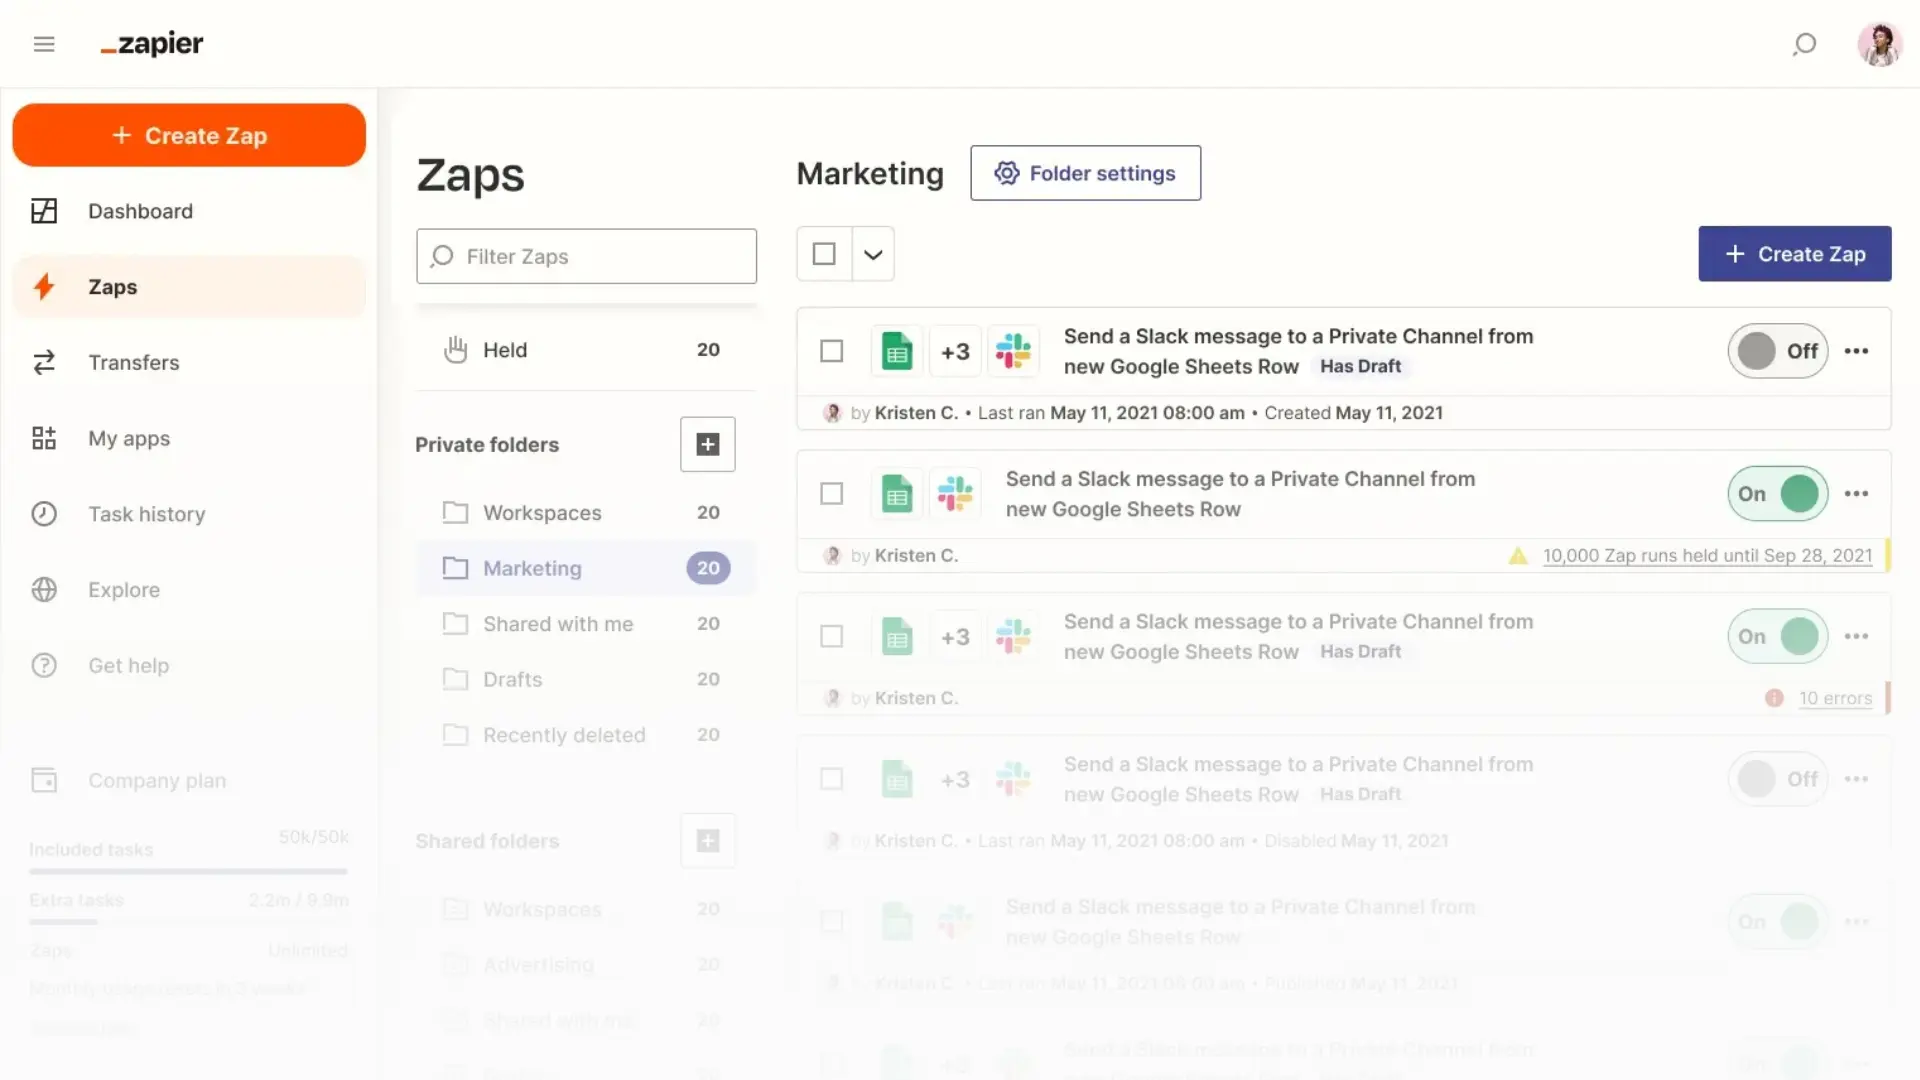
Task: Open Explore in the sidebar
Action: tap(189, 590)
